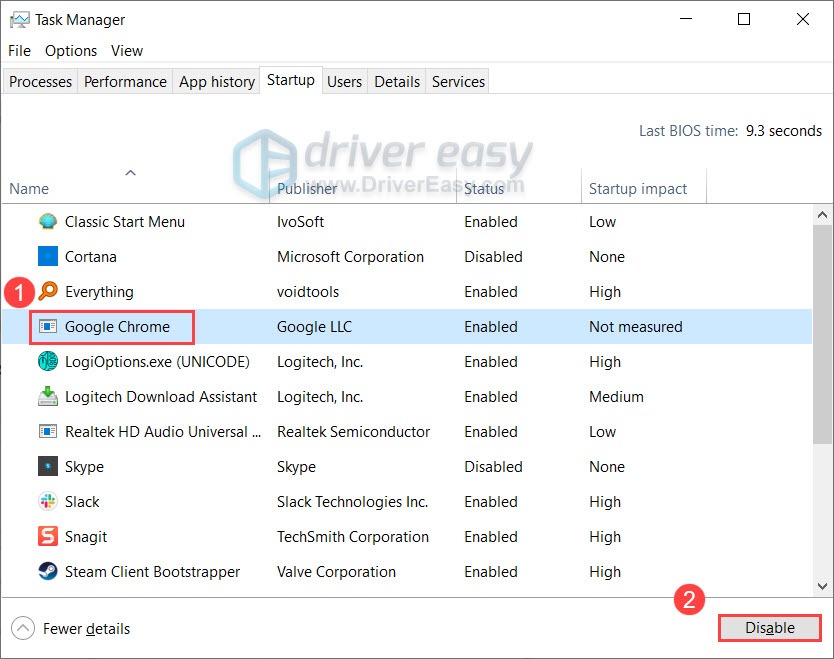
Task: Switch to the Performance tab
Action: [124, 81]
